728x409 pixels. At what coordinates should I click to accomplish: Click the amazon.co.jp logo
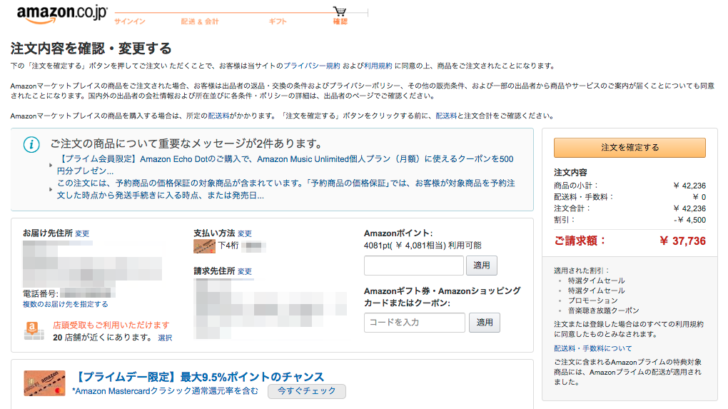click(62, 13)
